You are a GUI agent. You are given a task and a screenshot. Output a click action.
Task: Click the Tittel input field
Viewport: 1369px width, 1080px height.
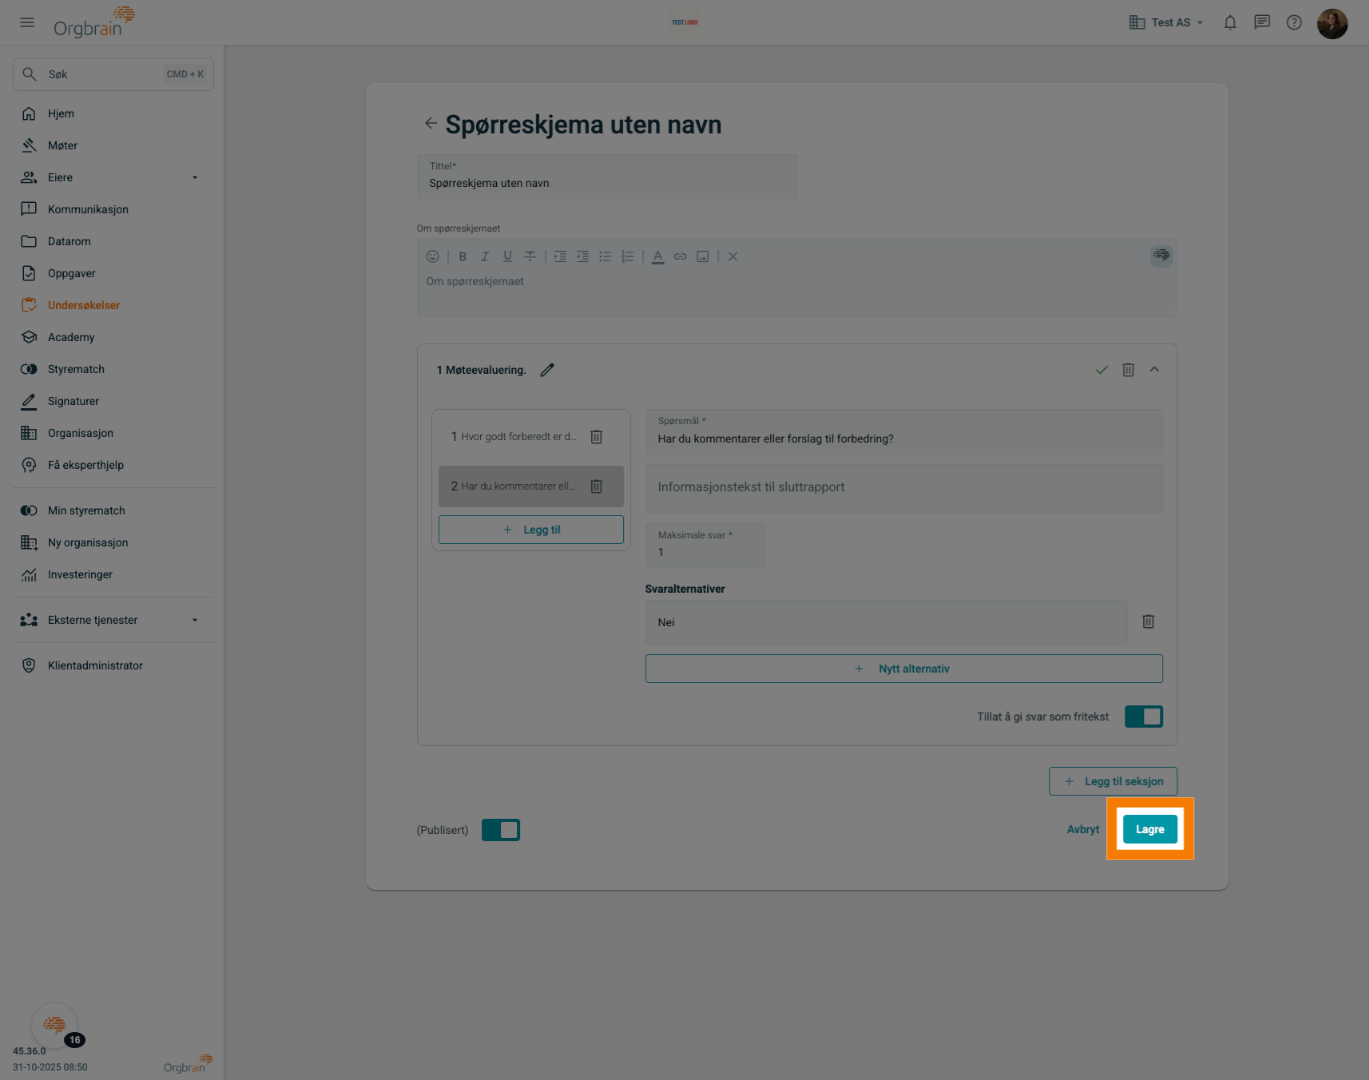coord(607,176)
